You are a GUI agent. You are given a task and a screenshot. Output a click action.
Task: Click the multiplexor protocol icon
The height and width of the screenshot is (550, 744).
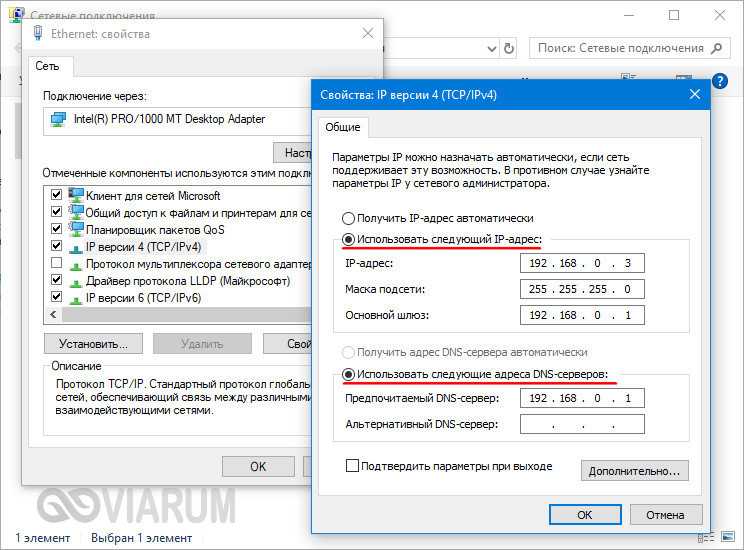coord(76,265)
